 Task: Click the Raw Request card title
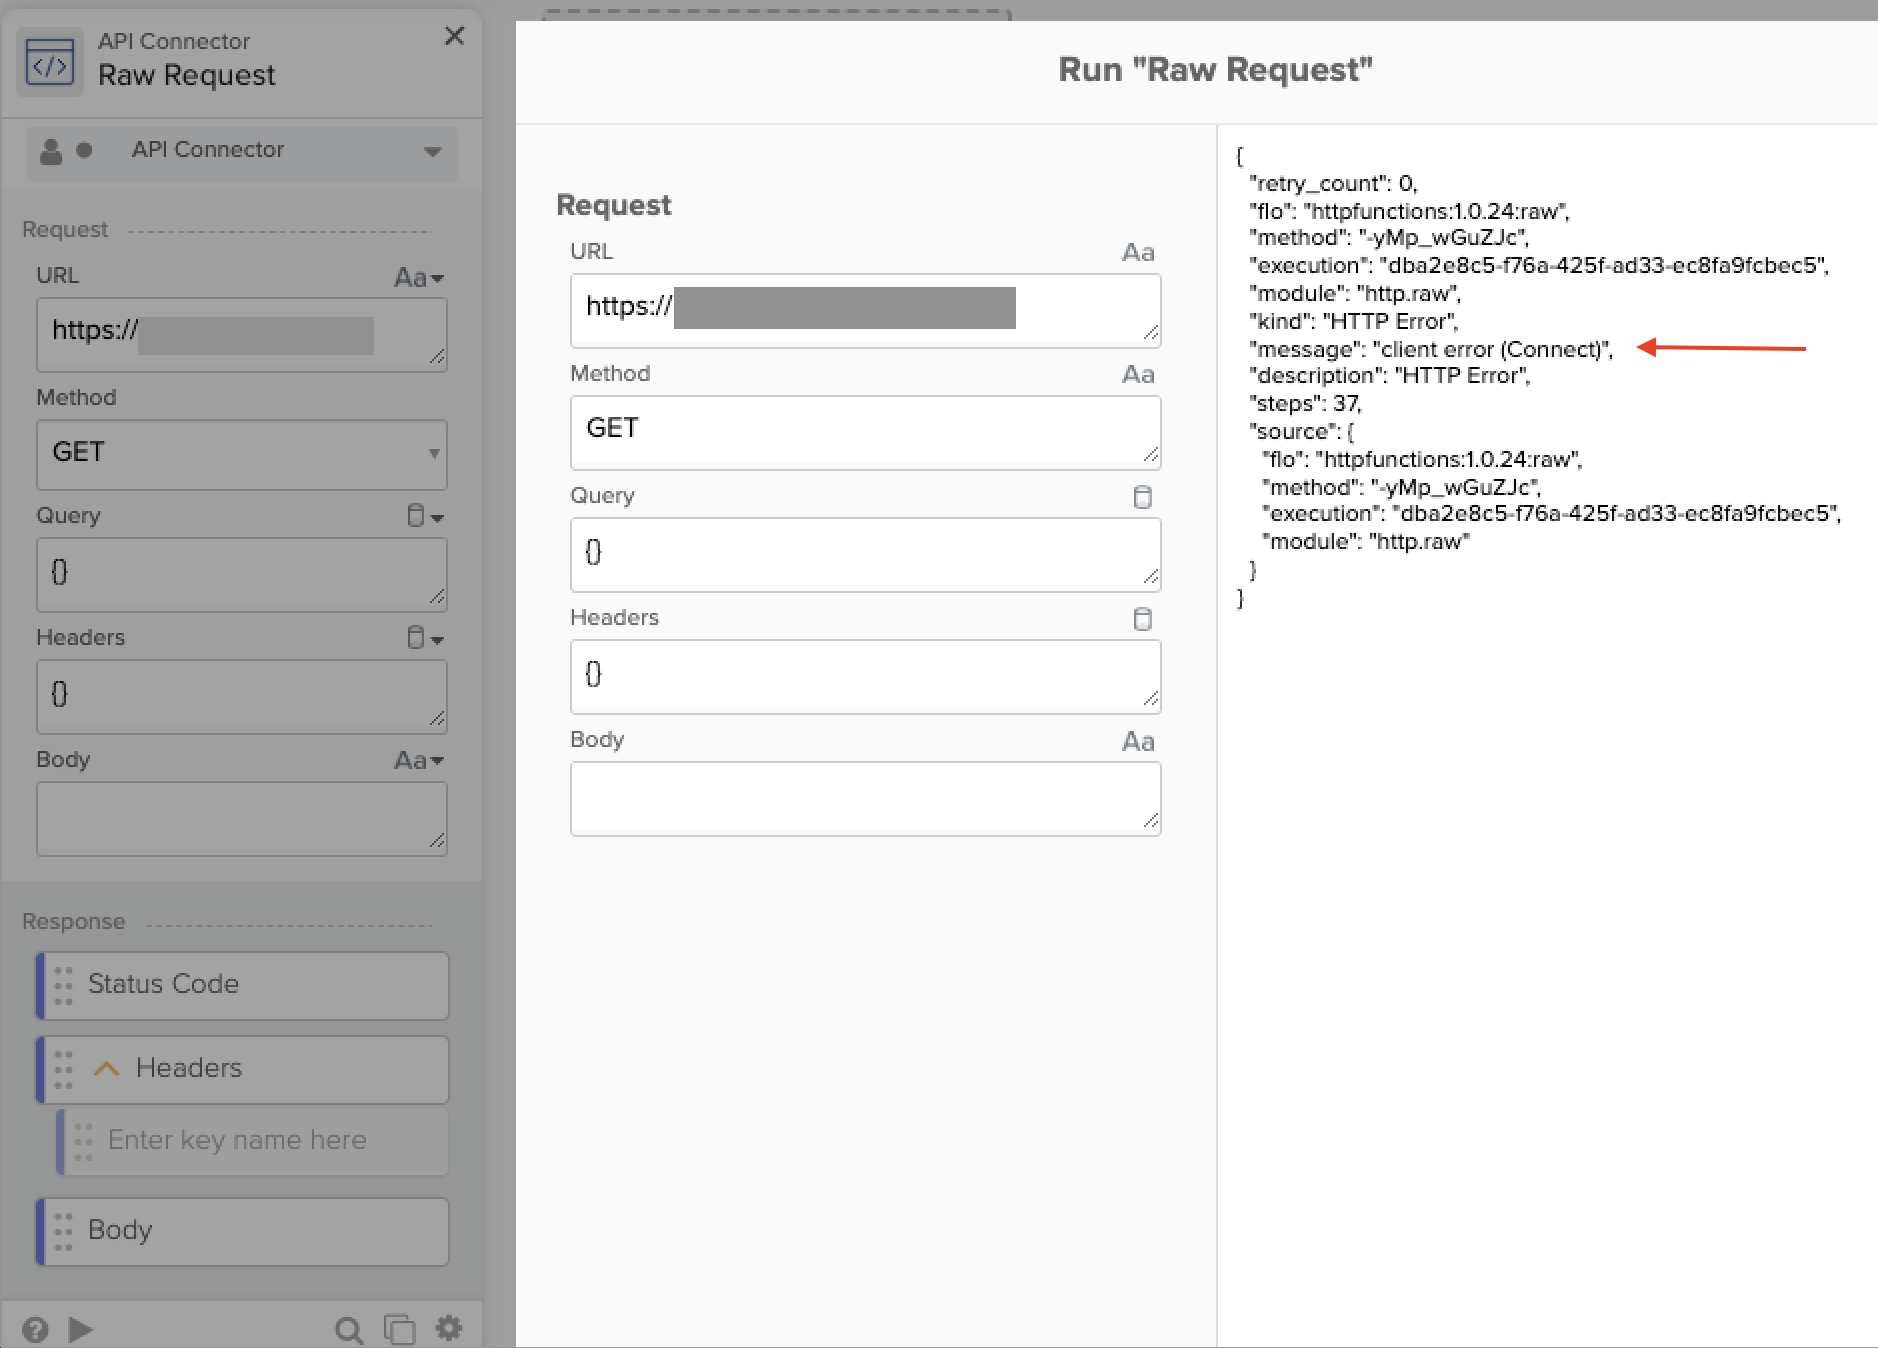[186, 75]
